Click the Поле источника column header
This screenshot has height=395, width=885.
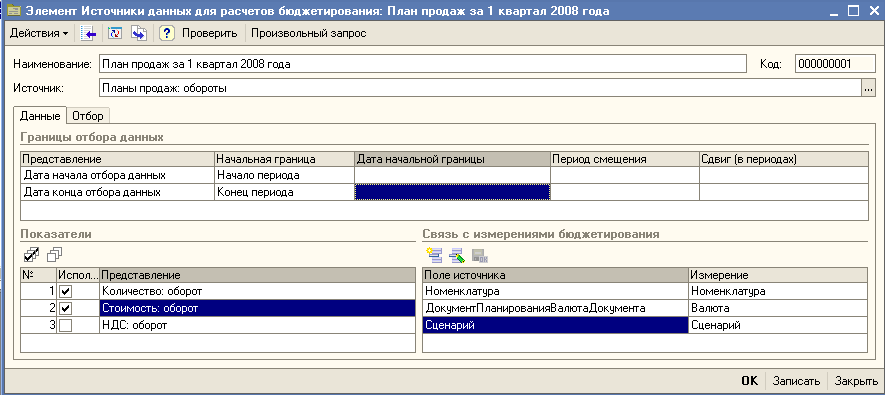click(x=555, y=275)
